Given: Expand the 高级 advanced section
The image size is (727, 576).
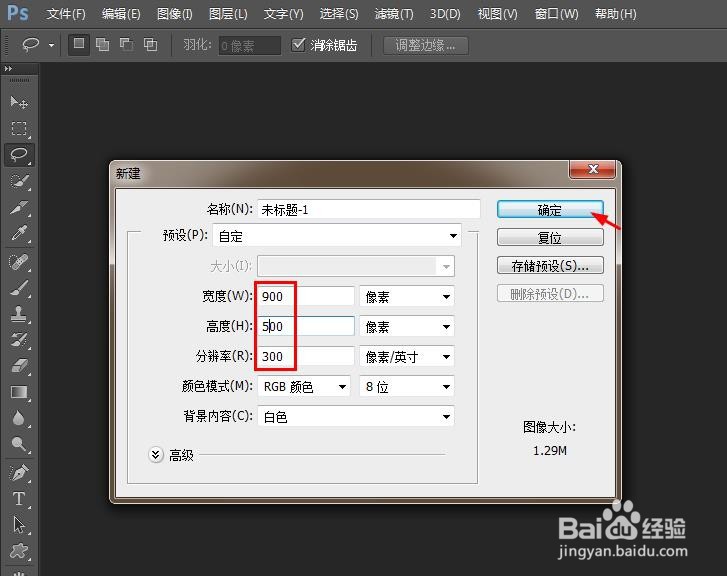Looking at the screenshot, I should coord(156,455).
